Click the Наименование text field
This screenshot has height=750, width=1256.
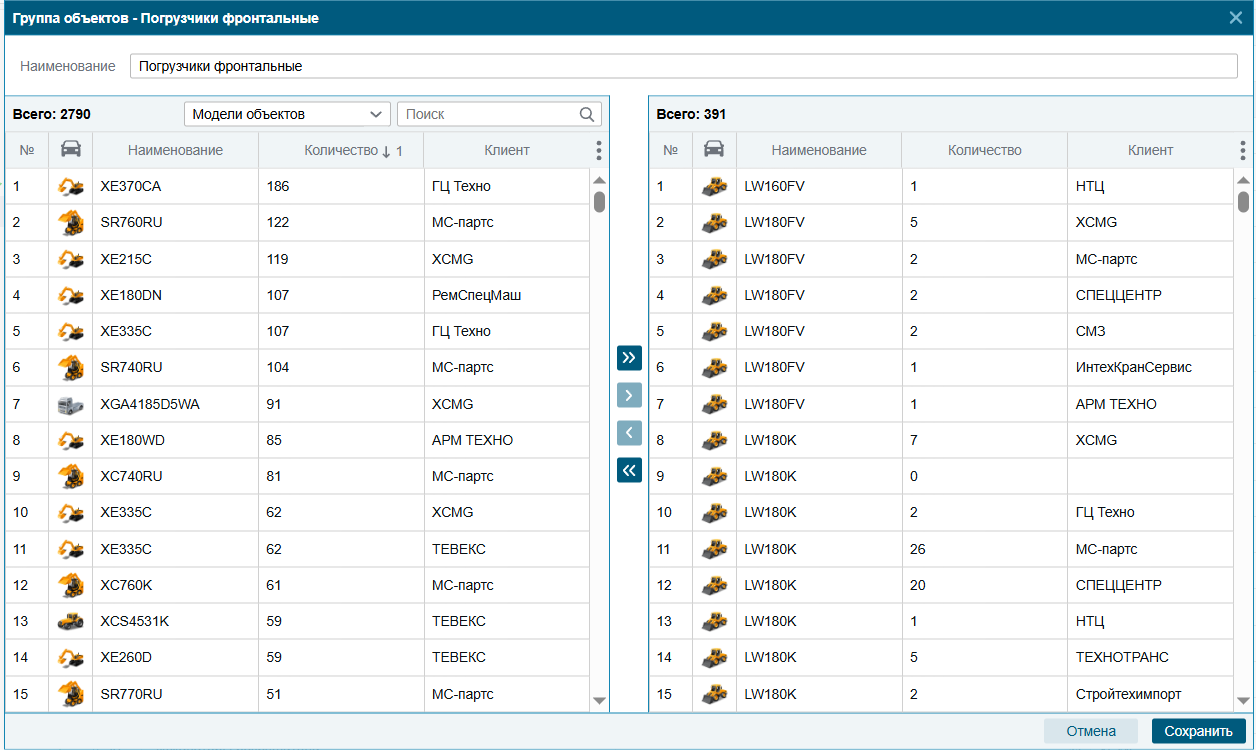point(683,66)
